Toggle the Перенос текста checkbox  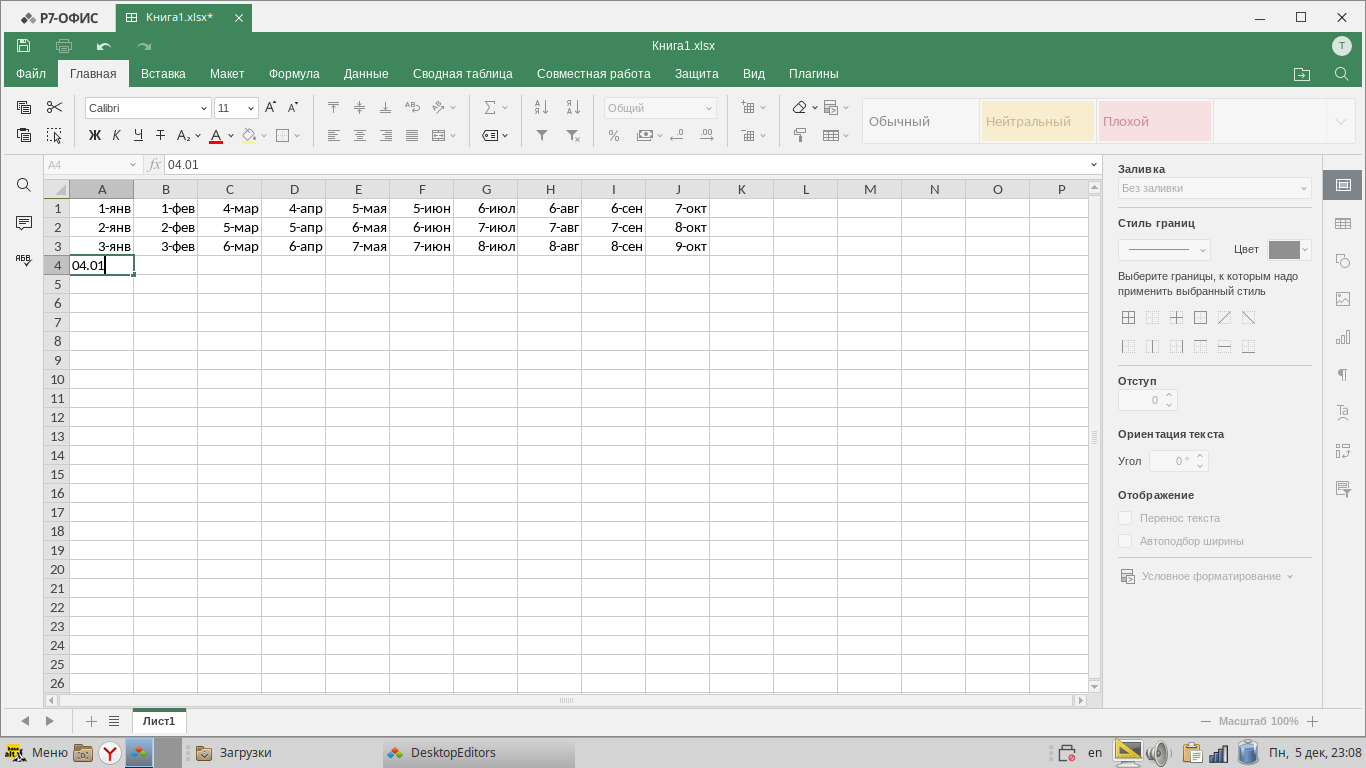1125,518
